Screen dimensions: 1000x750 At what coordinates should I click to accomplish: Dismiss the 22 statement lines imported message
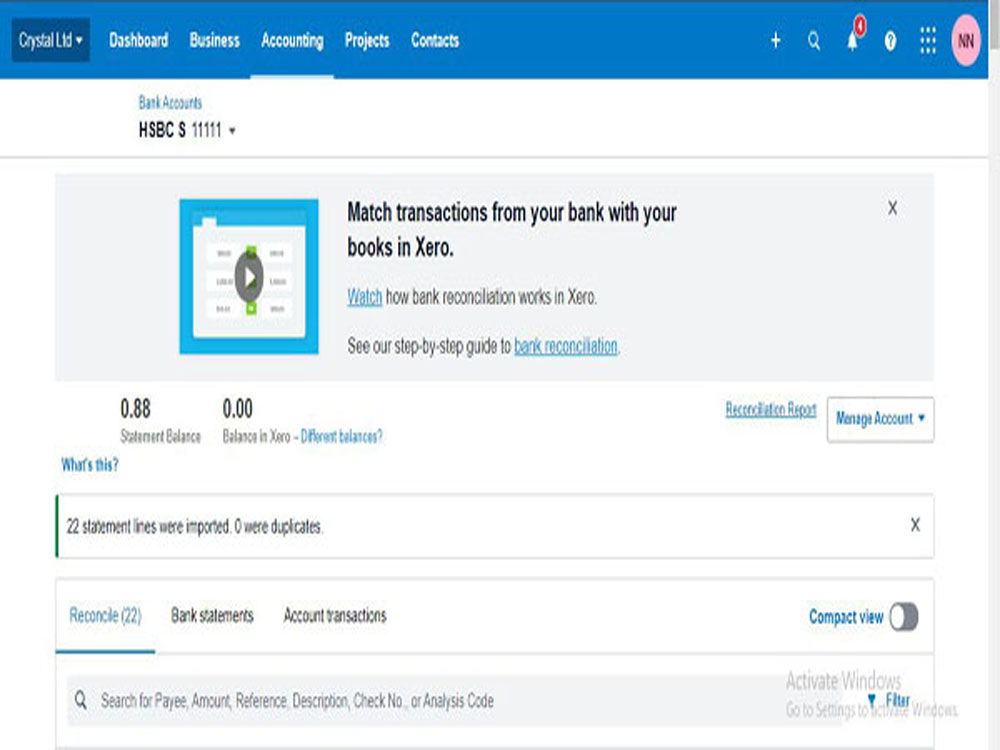915,525
